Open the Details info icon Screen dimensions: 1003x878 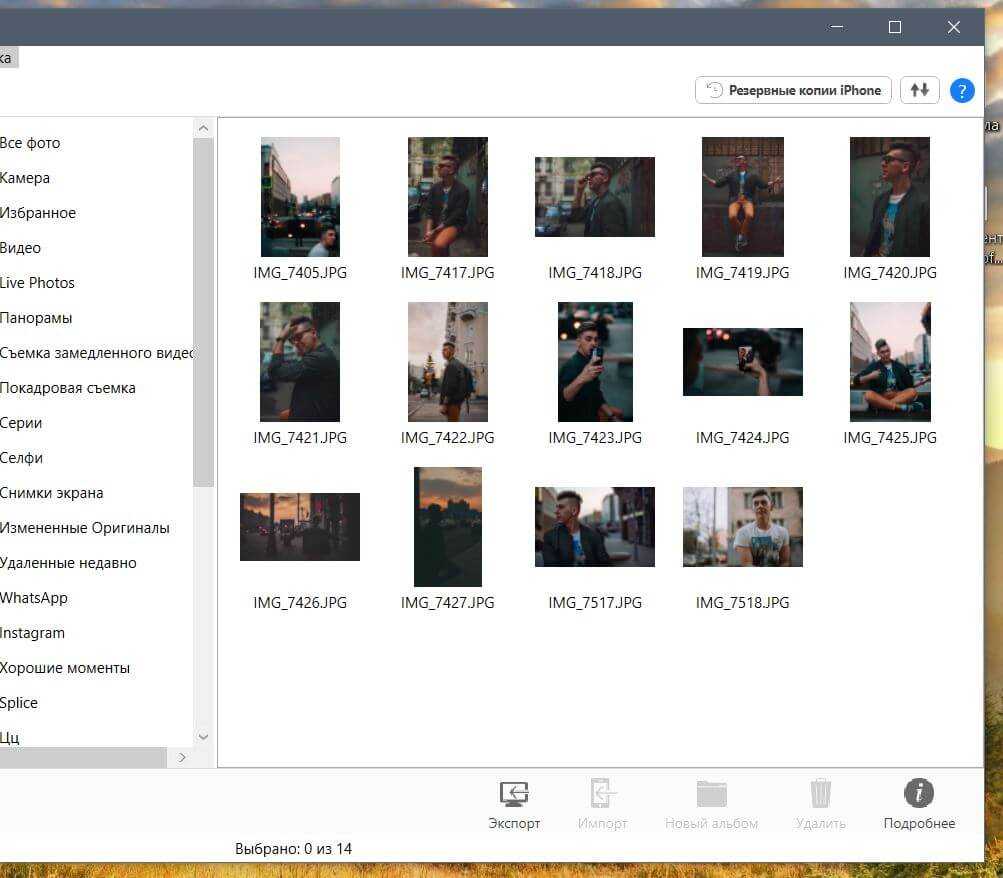[x=918, y=794]
